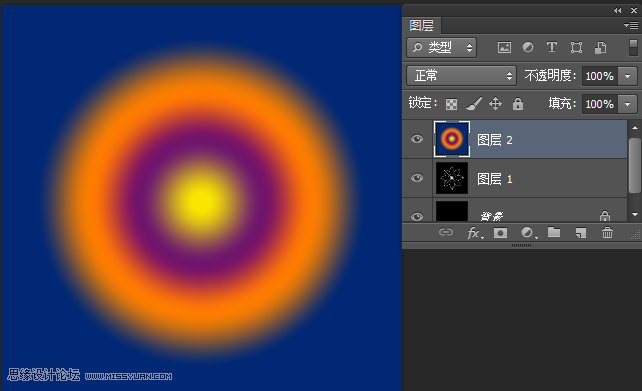This screenshot has width=642, height=391.
Task: Open the 正常 blend mode dropdown
Action: 461,76
